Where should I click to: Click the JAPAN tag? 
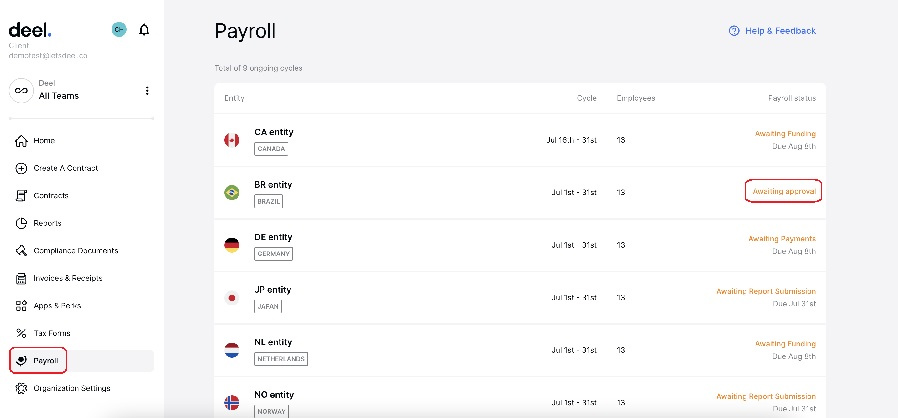(268, 307)
